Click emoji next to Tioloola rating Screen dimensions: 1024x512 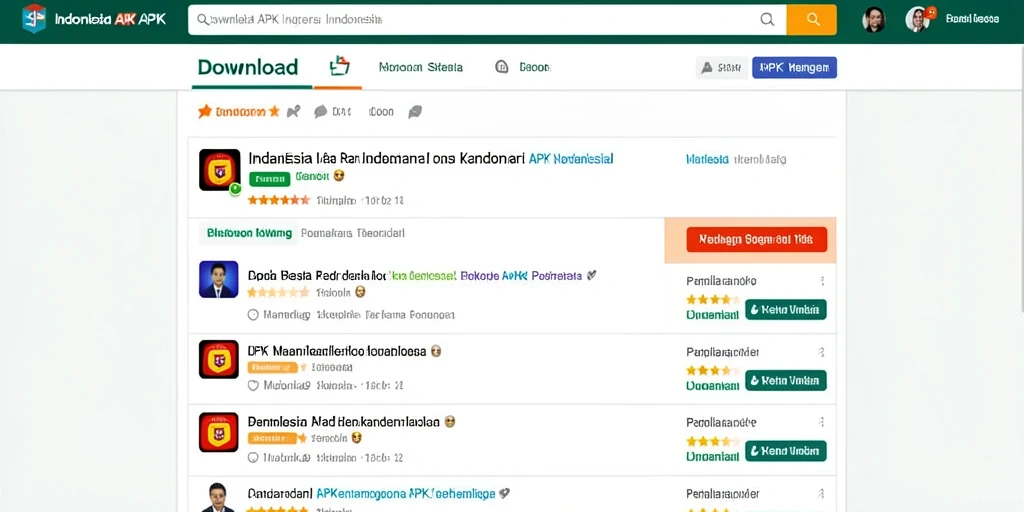coord(360,292)
